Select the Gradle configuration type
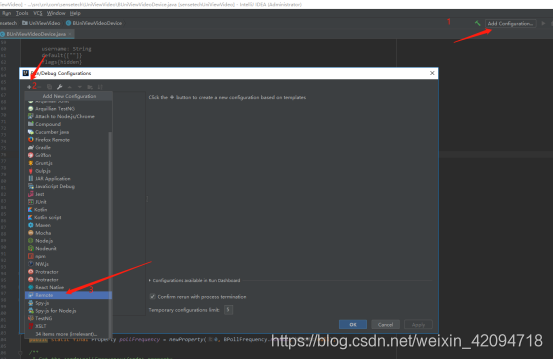553x360 pixels. point(68,147)
